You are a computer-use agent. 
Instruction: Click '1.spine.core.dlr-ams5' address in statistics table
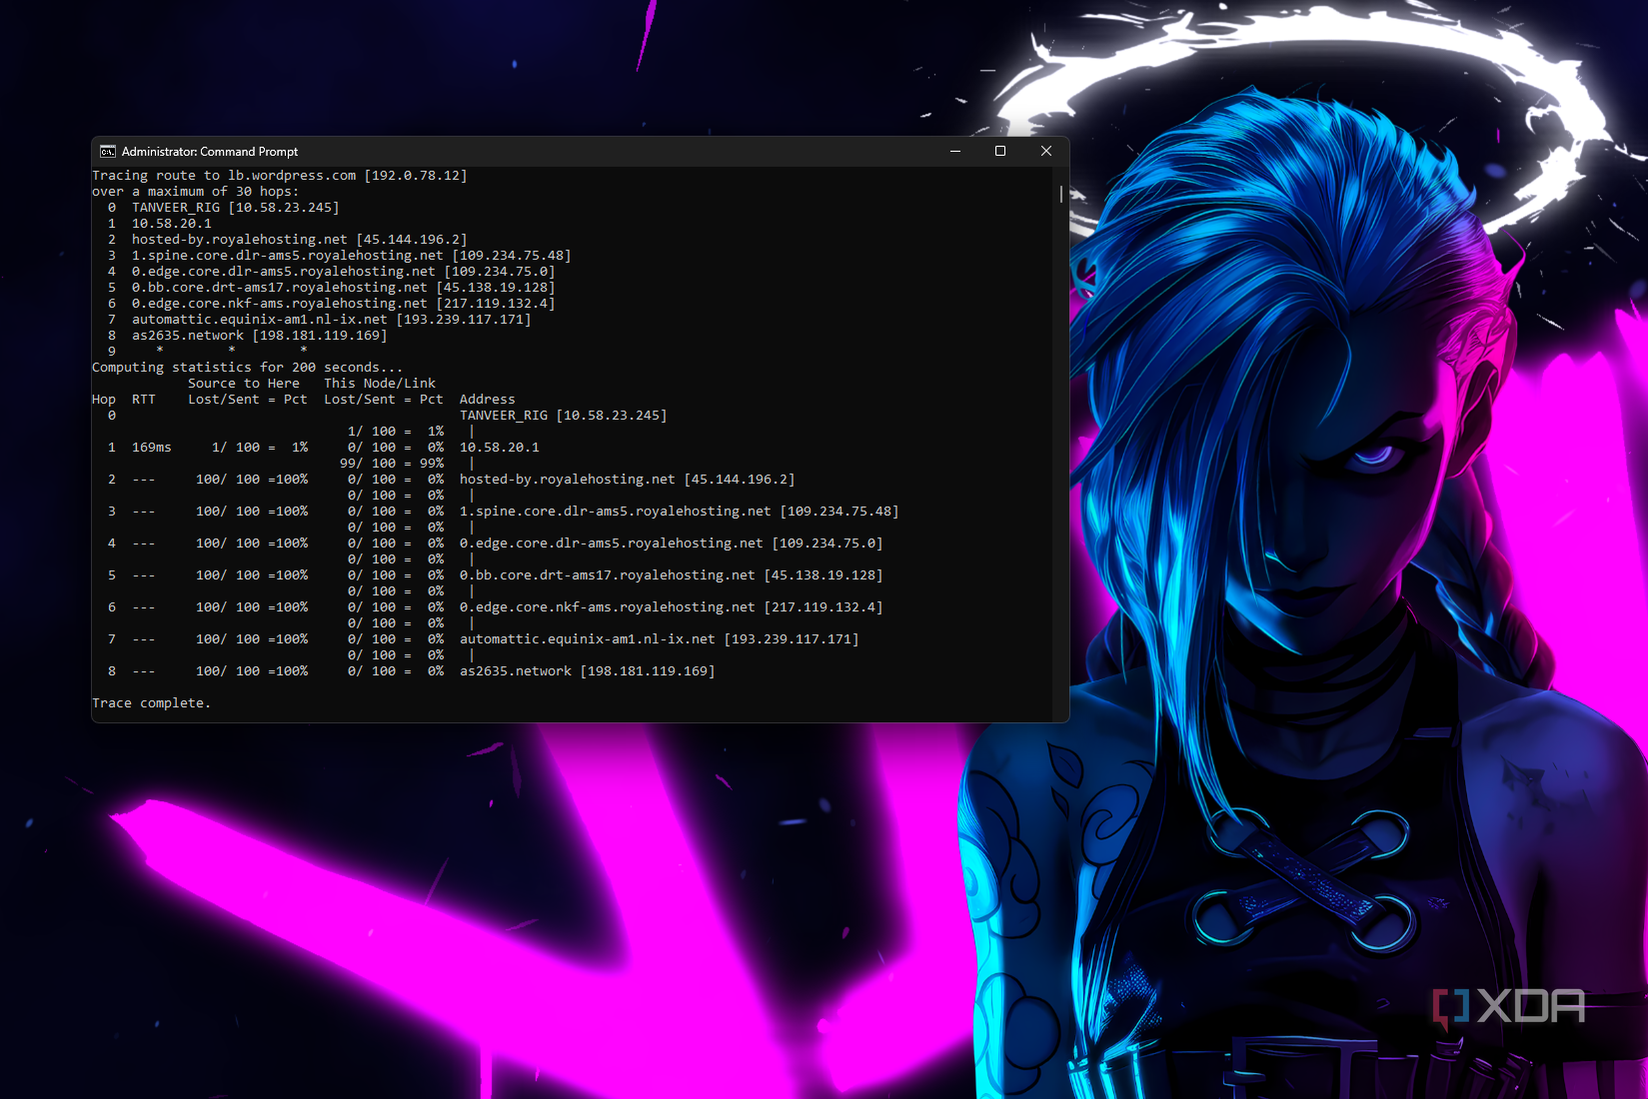click(x=680, y=512)
